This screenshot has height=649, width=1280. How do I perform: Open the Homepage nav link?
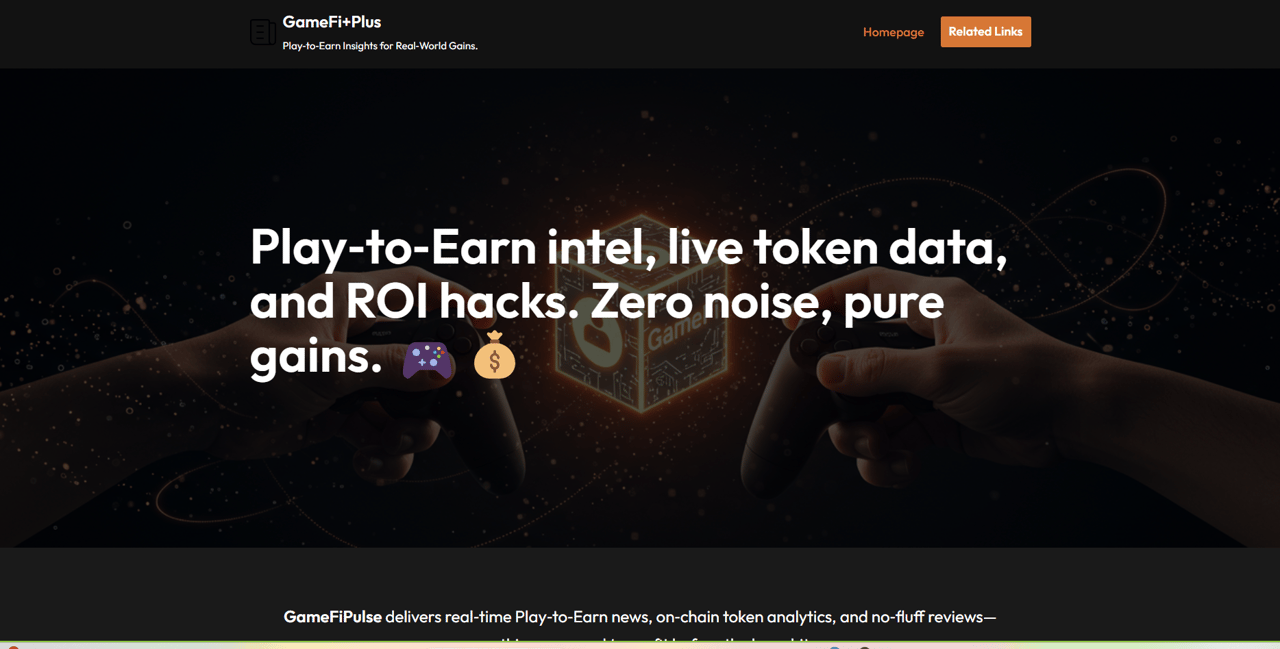click(893, 32)
